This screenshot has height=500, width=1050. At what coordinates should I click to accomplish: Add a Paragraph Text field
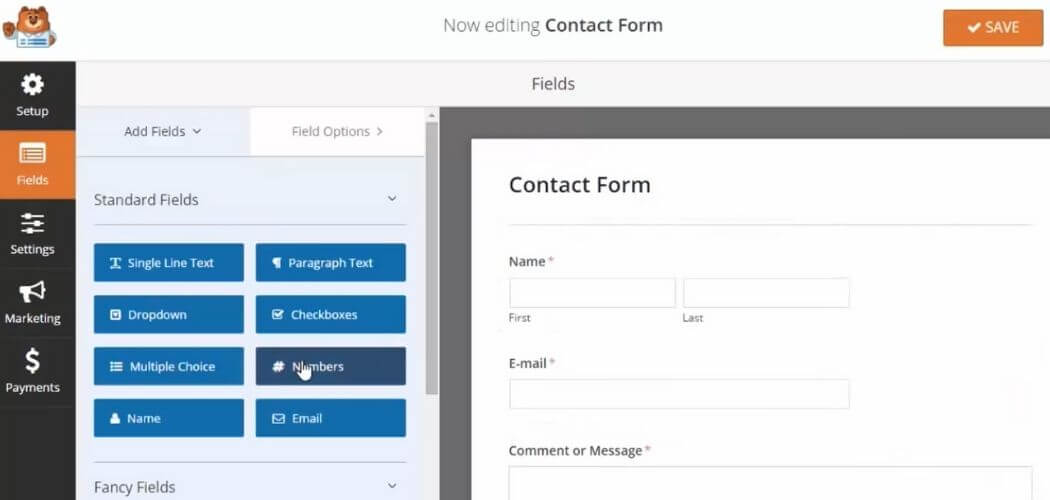click(331, 262)
